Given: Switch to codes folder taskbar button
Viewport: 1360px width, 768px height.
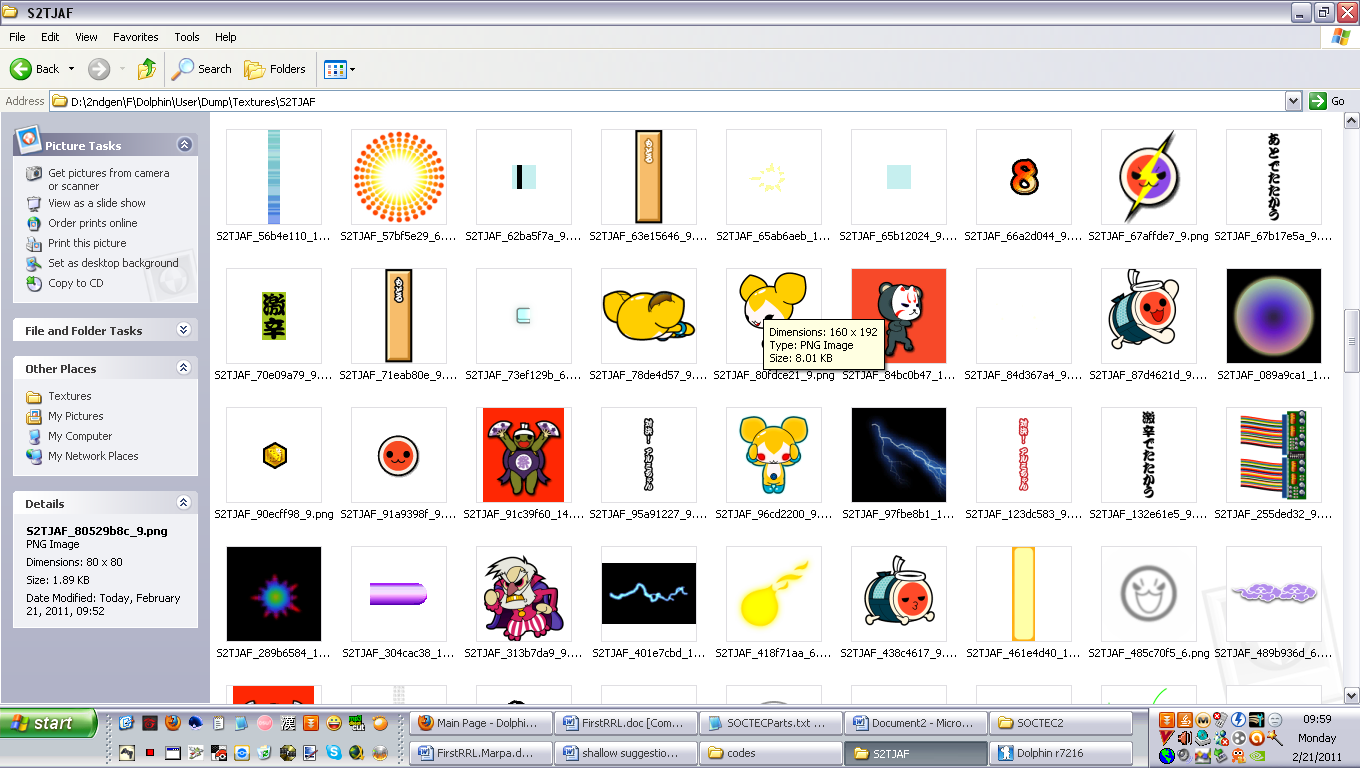Looking at the screenshot, I should [x=769, y=753].
